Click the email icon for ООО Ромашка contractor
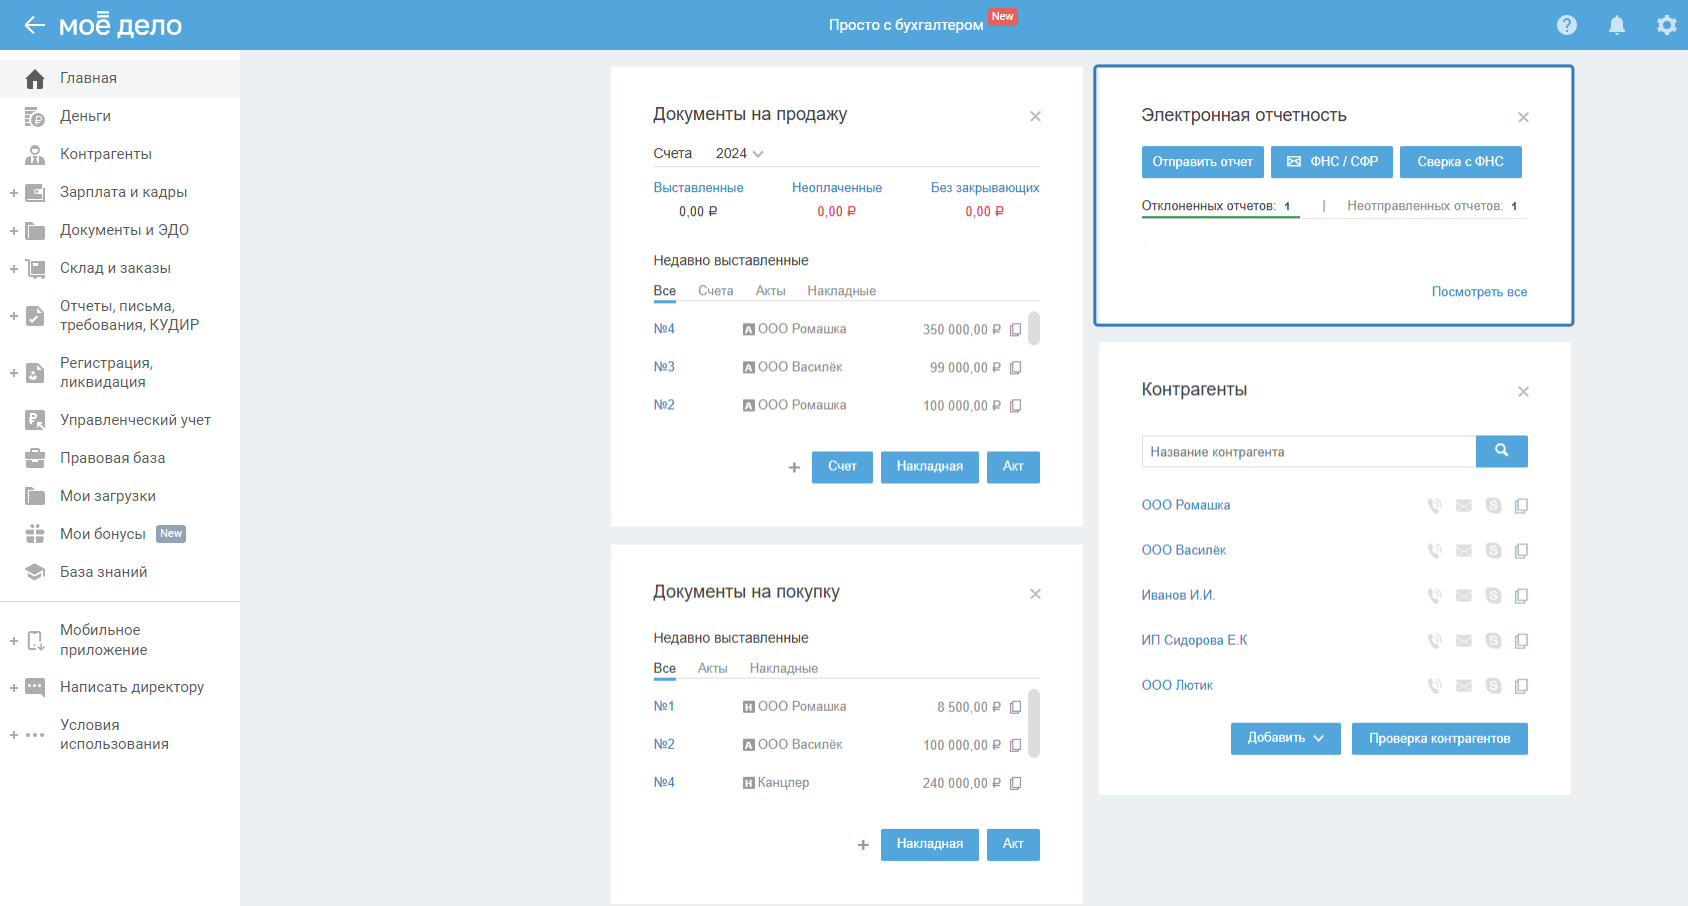1688x906 pixels. (x=1464, y=506)
